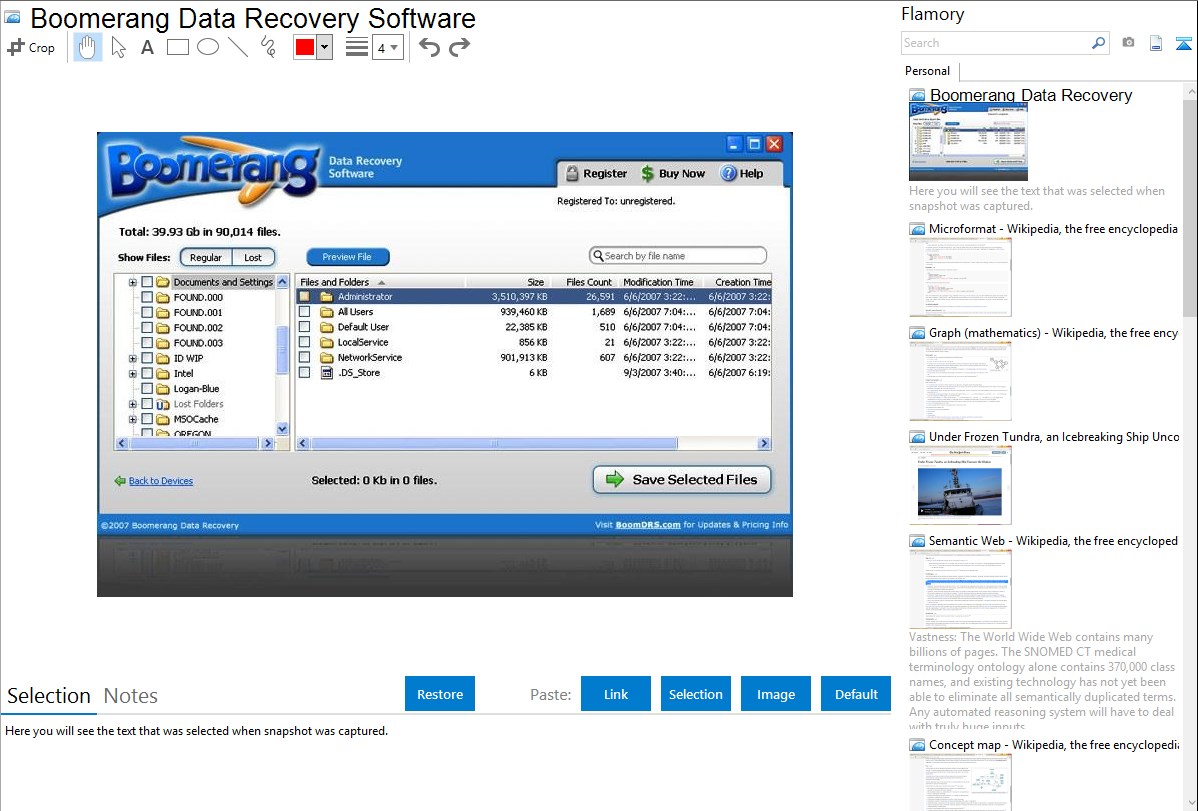Expand the ID WIP folder node
Screen dimensions: 1198x811
click(133, 358)
